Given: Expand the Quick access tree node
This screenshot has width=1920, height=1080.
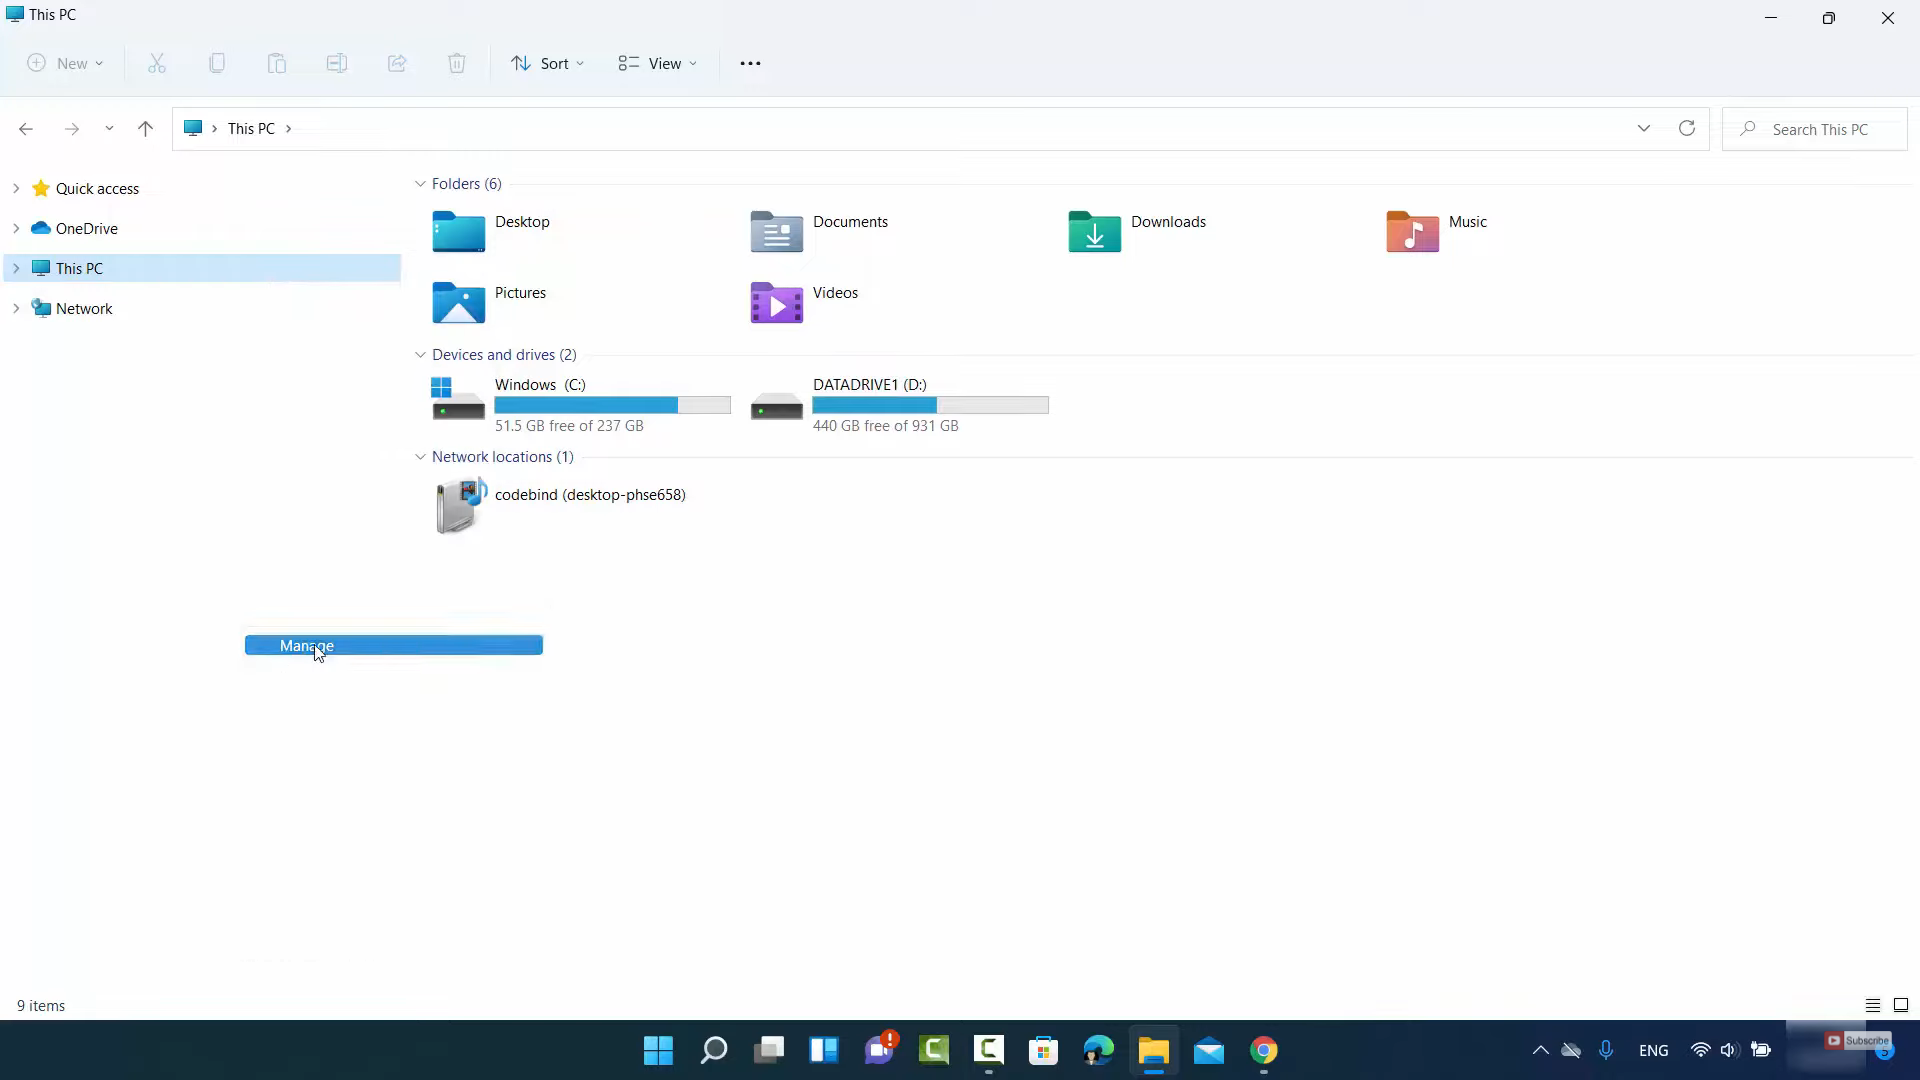Looking at the screenshot, I should 16,188.
